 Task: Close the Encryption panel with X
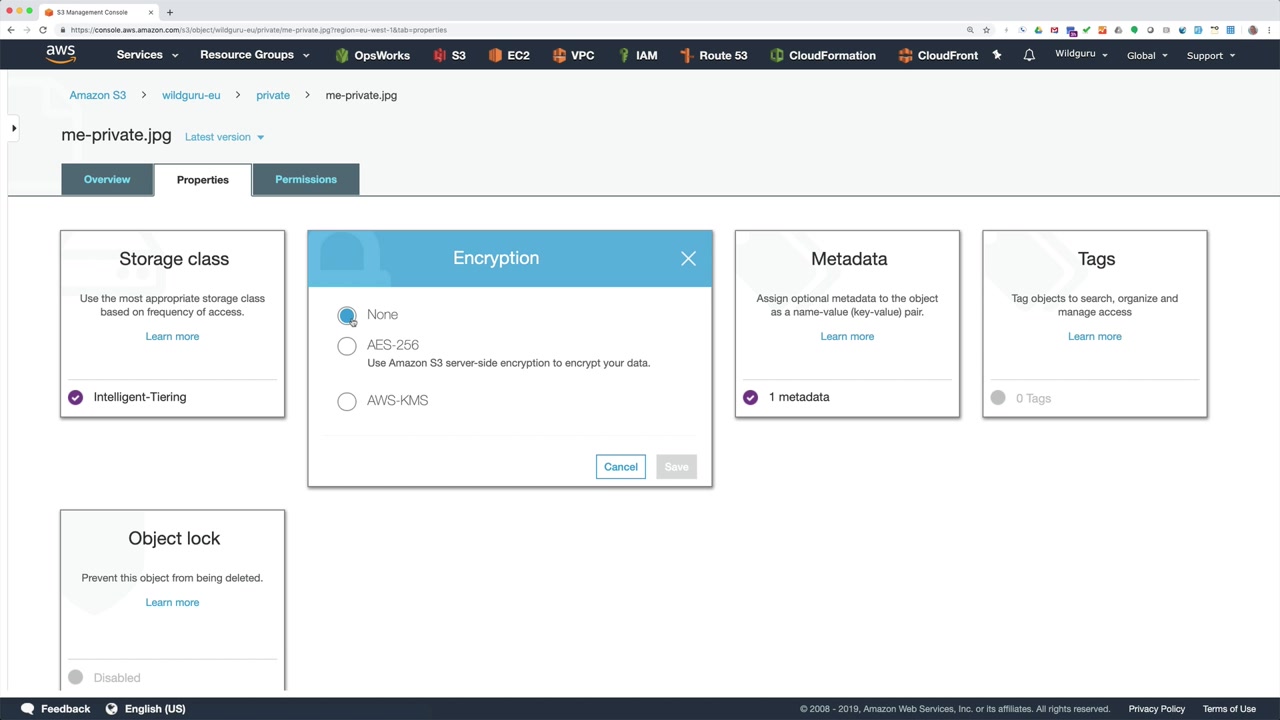pos(688,259)
